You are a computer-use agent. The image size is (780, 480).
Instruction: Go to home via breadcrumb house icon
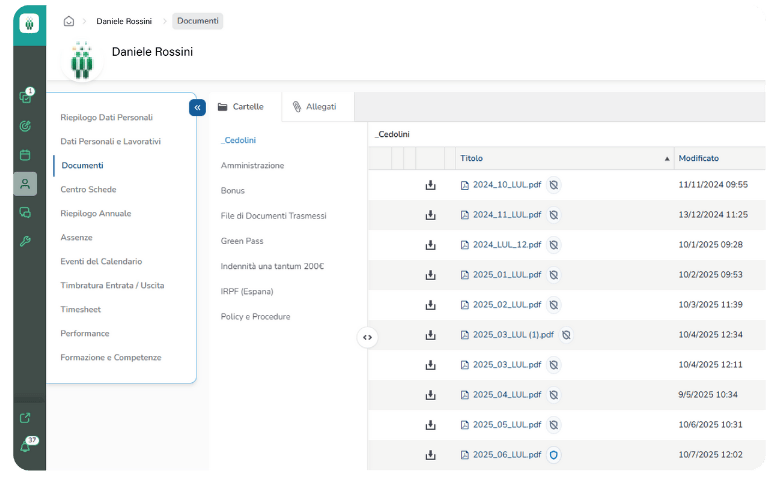click(x=69, y=21)
